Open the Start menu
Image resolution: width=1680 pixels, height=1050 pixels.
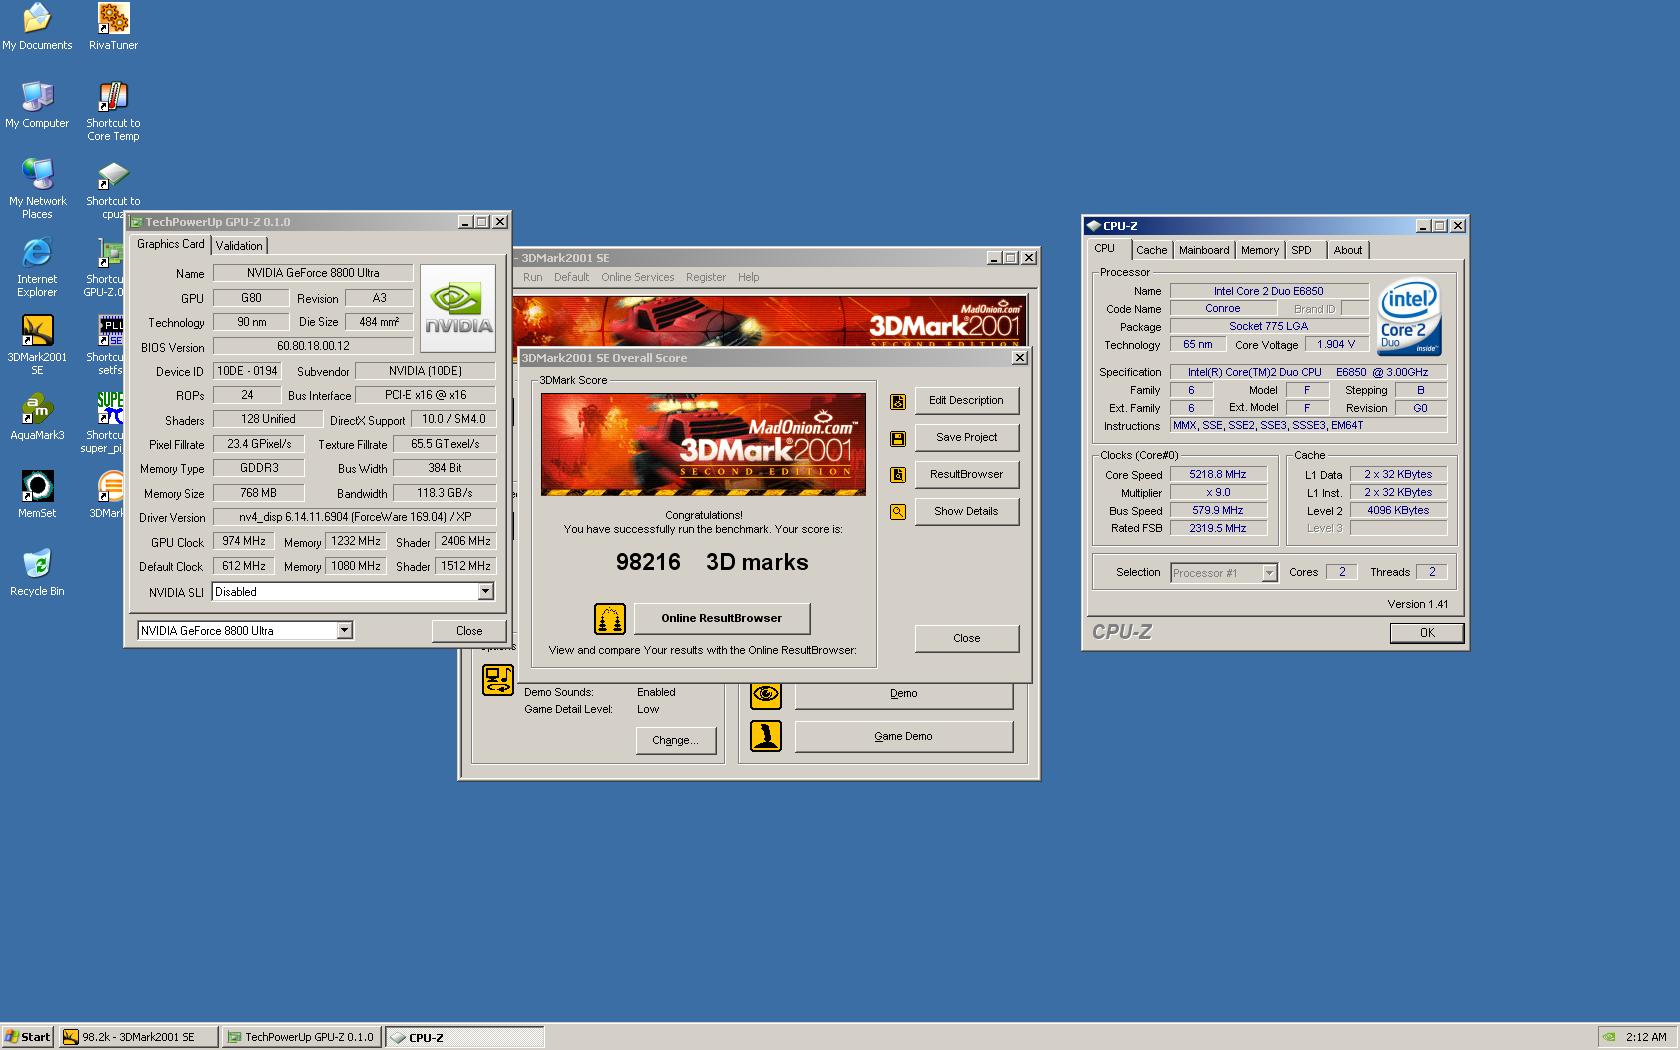(x=28, y=1037)
